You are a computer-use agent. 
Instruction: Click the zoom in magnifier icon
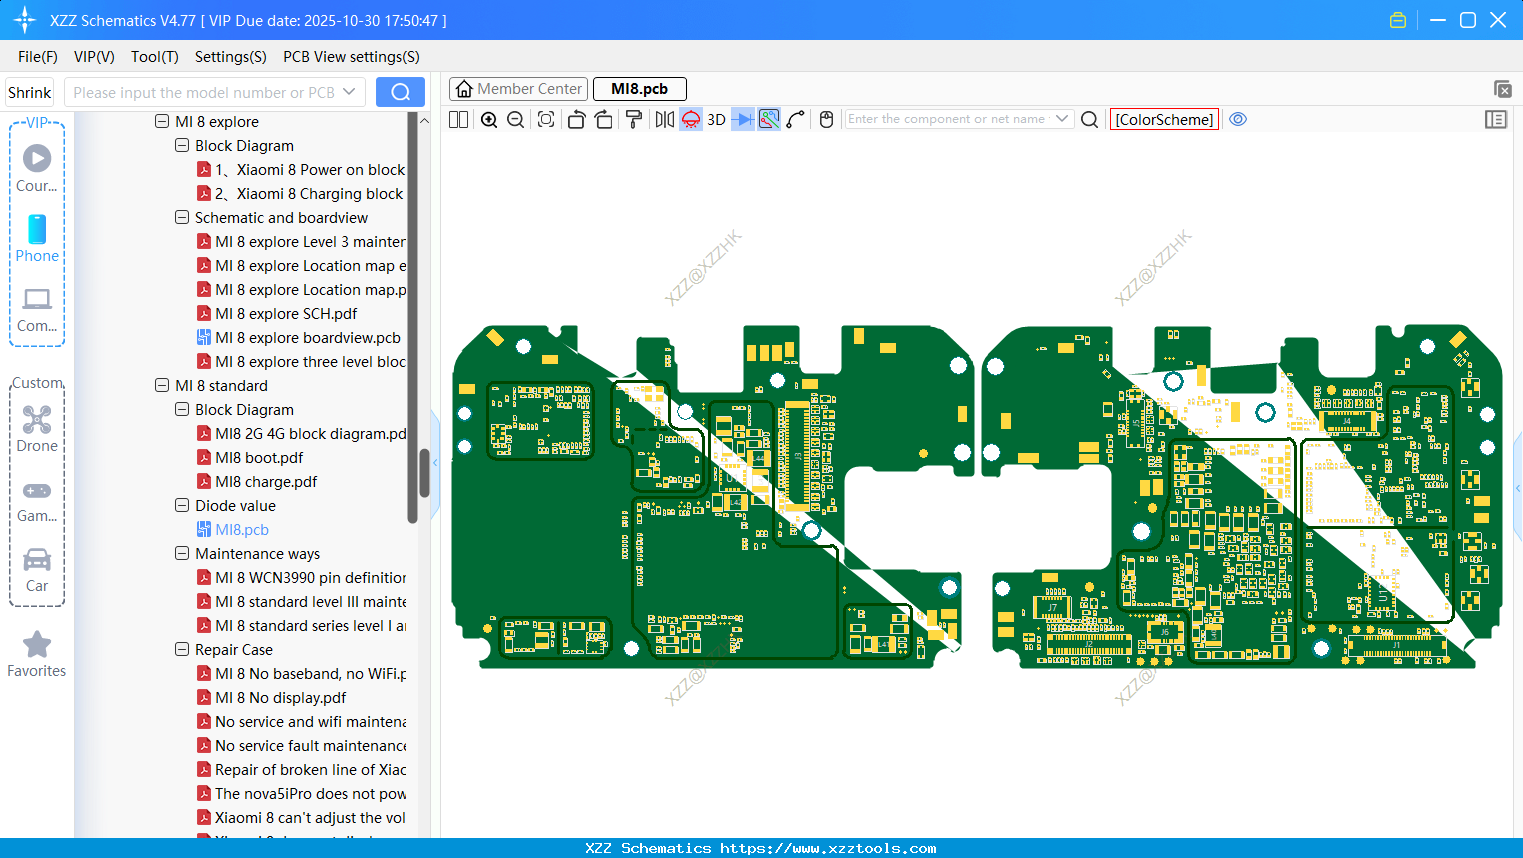[x=489, y=120]
